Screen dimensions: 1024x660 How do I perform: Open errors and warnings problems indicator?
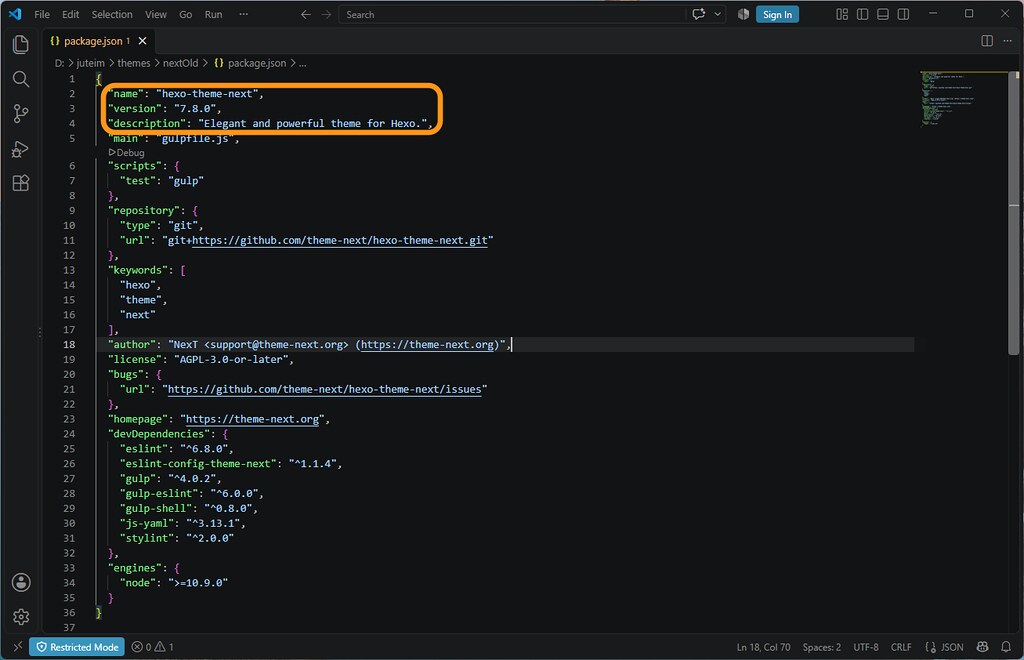point(153,647)
